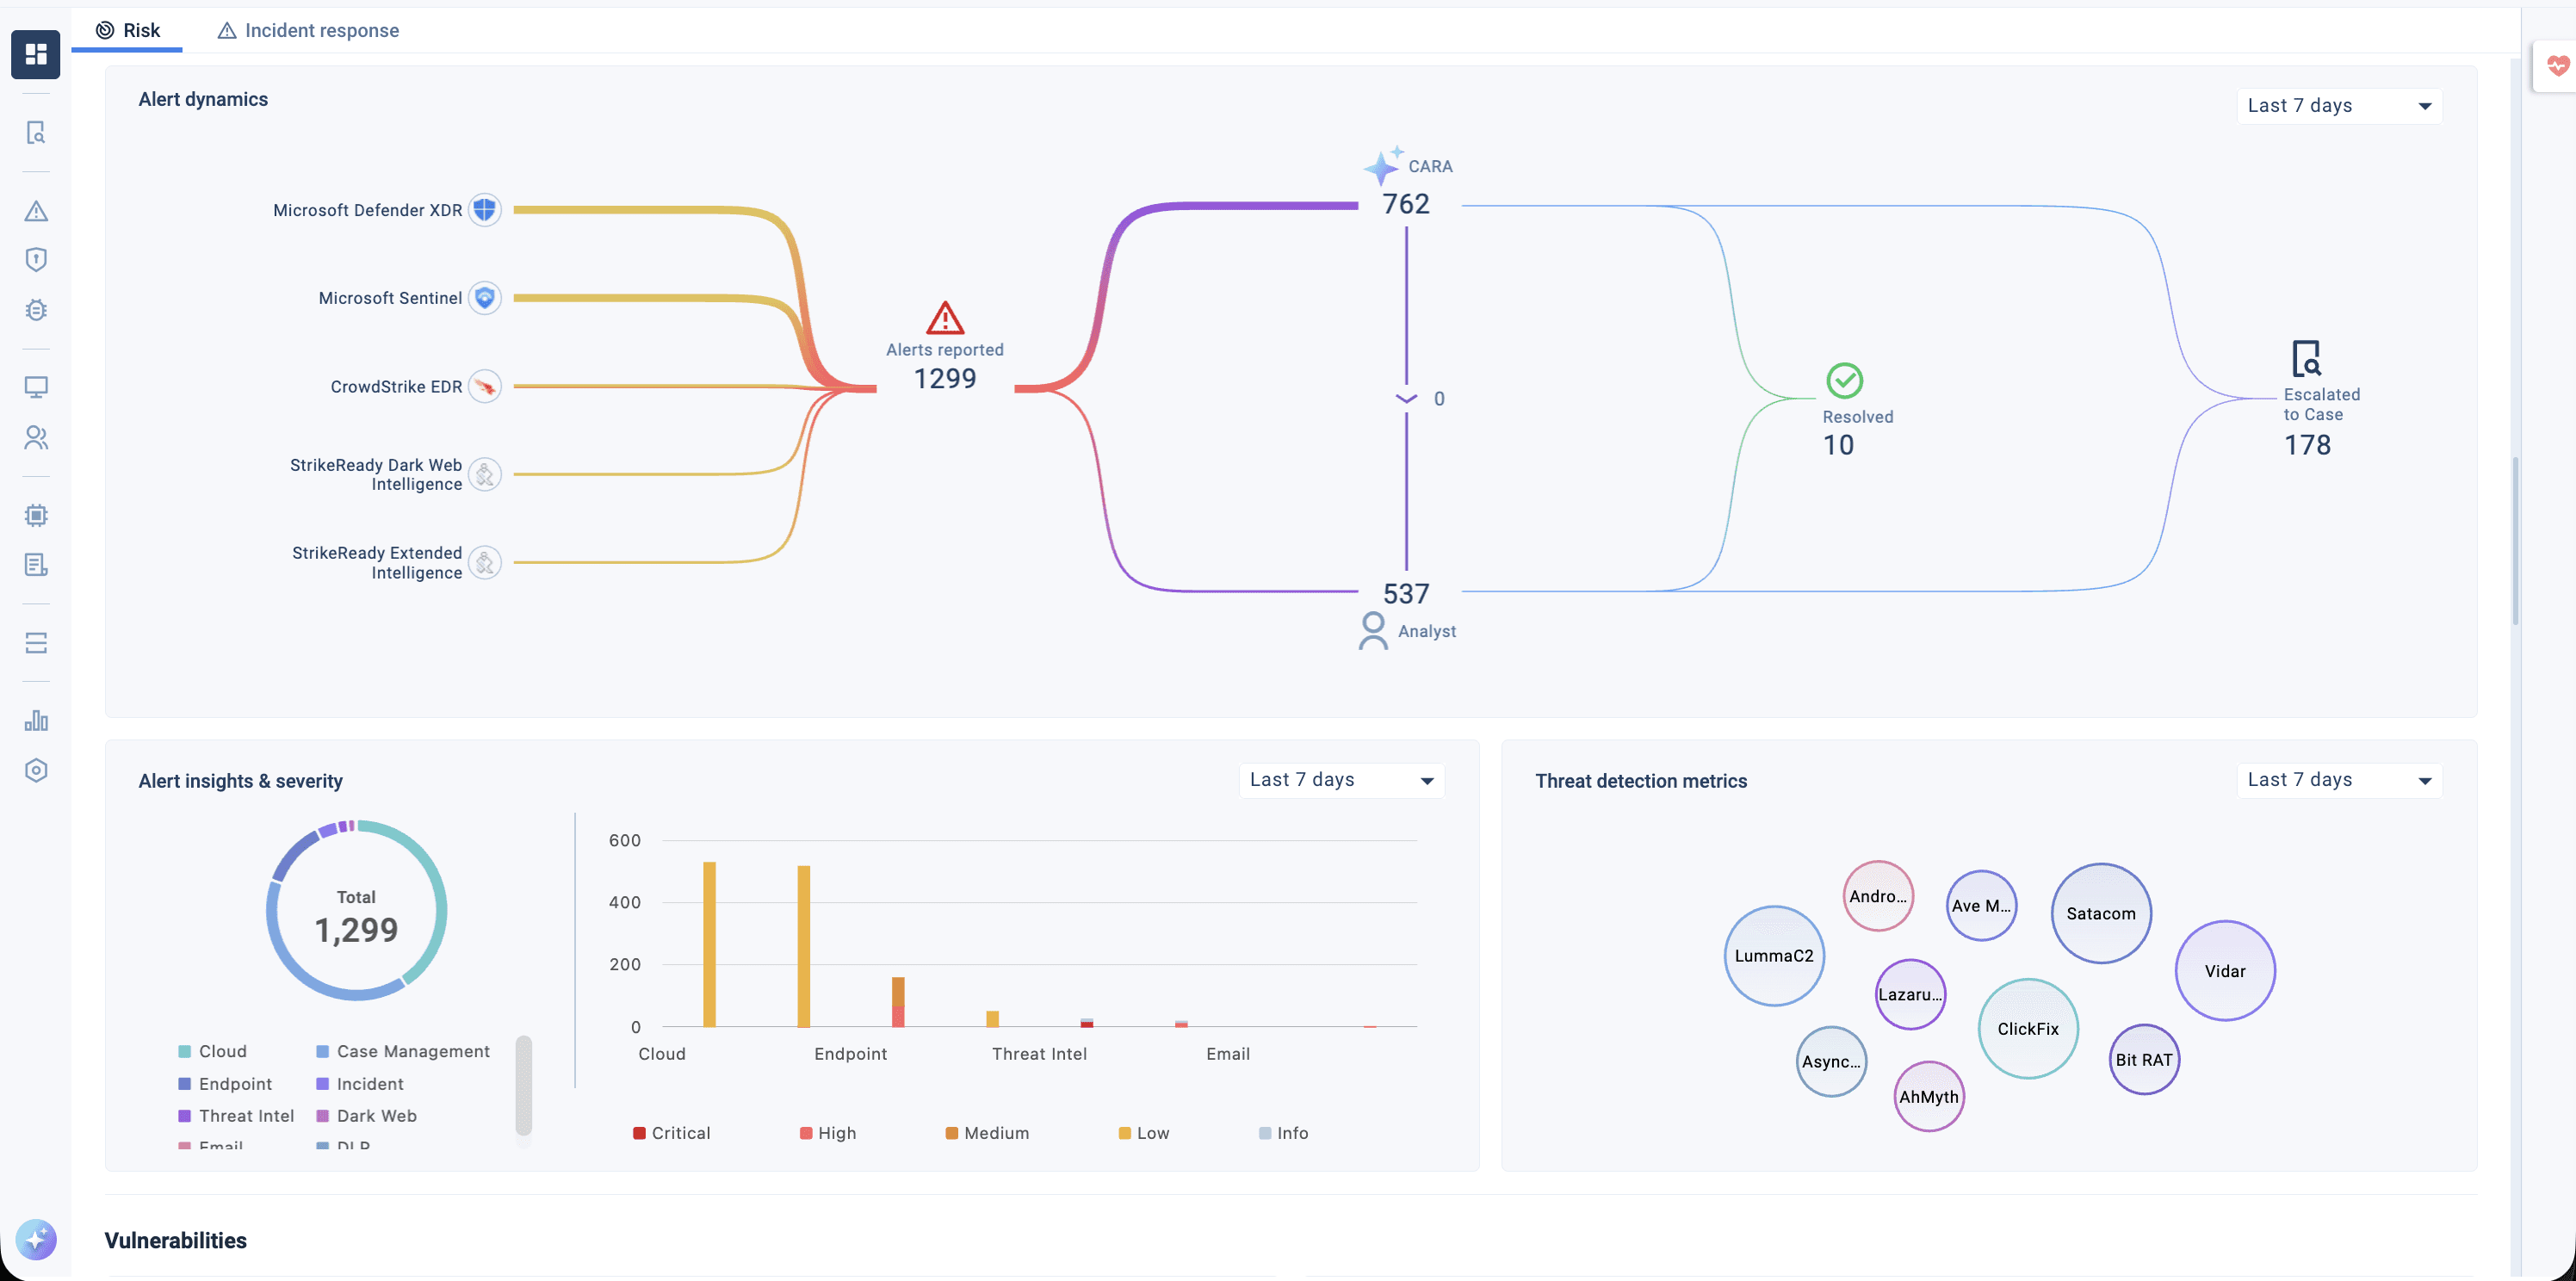The height and width of the screenshot is (1281, 2576).
Task: Click the Alerts reported warning icon
Action: [945, 318]
